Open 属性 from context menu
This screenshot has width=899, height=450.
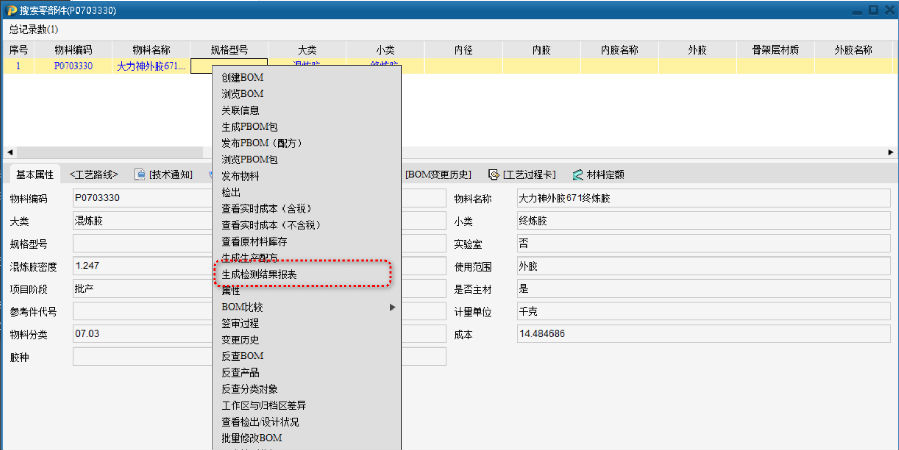point(231,291)
